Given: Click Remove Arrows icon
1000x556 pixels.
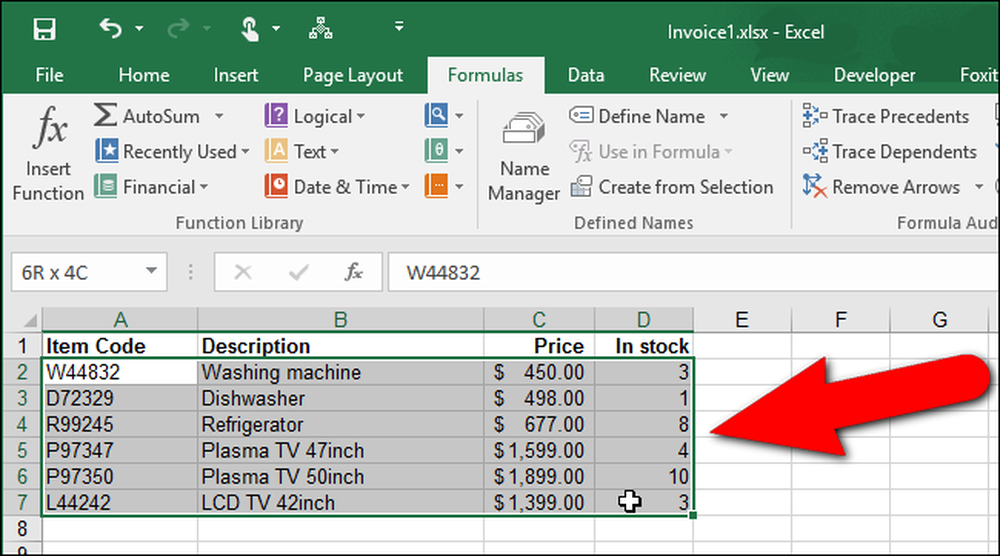Looking at the screenshot, I should [815, 186].
